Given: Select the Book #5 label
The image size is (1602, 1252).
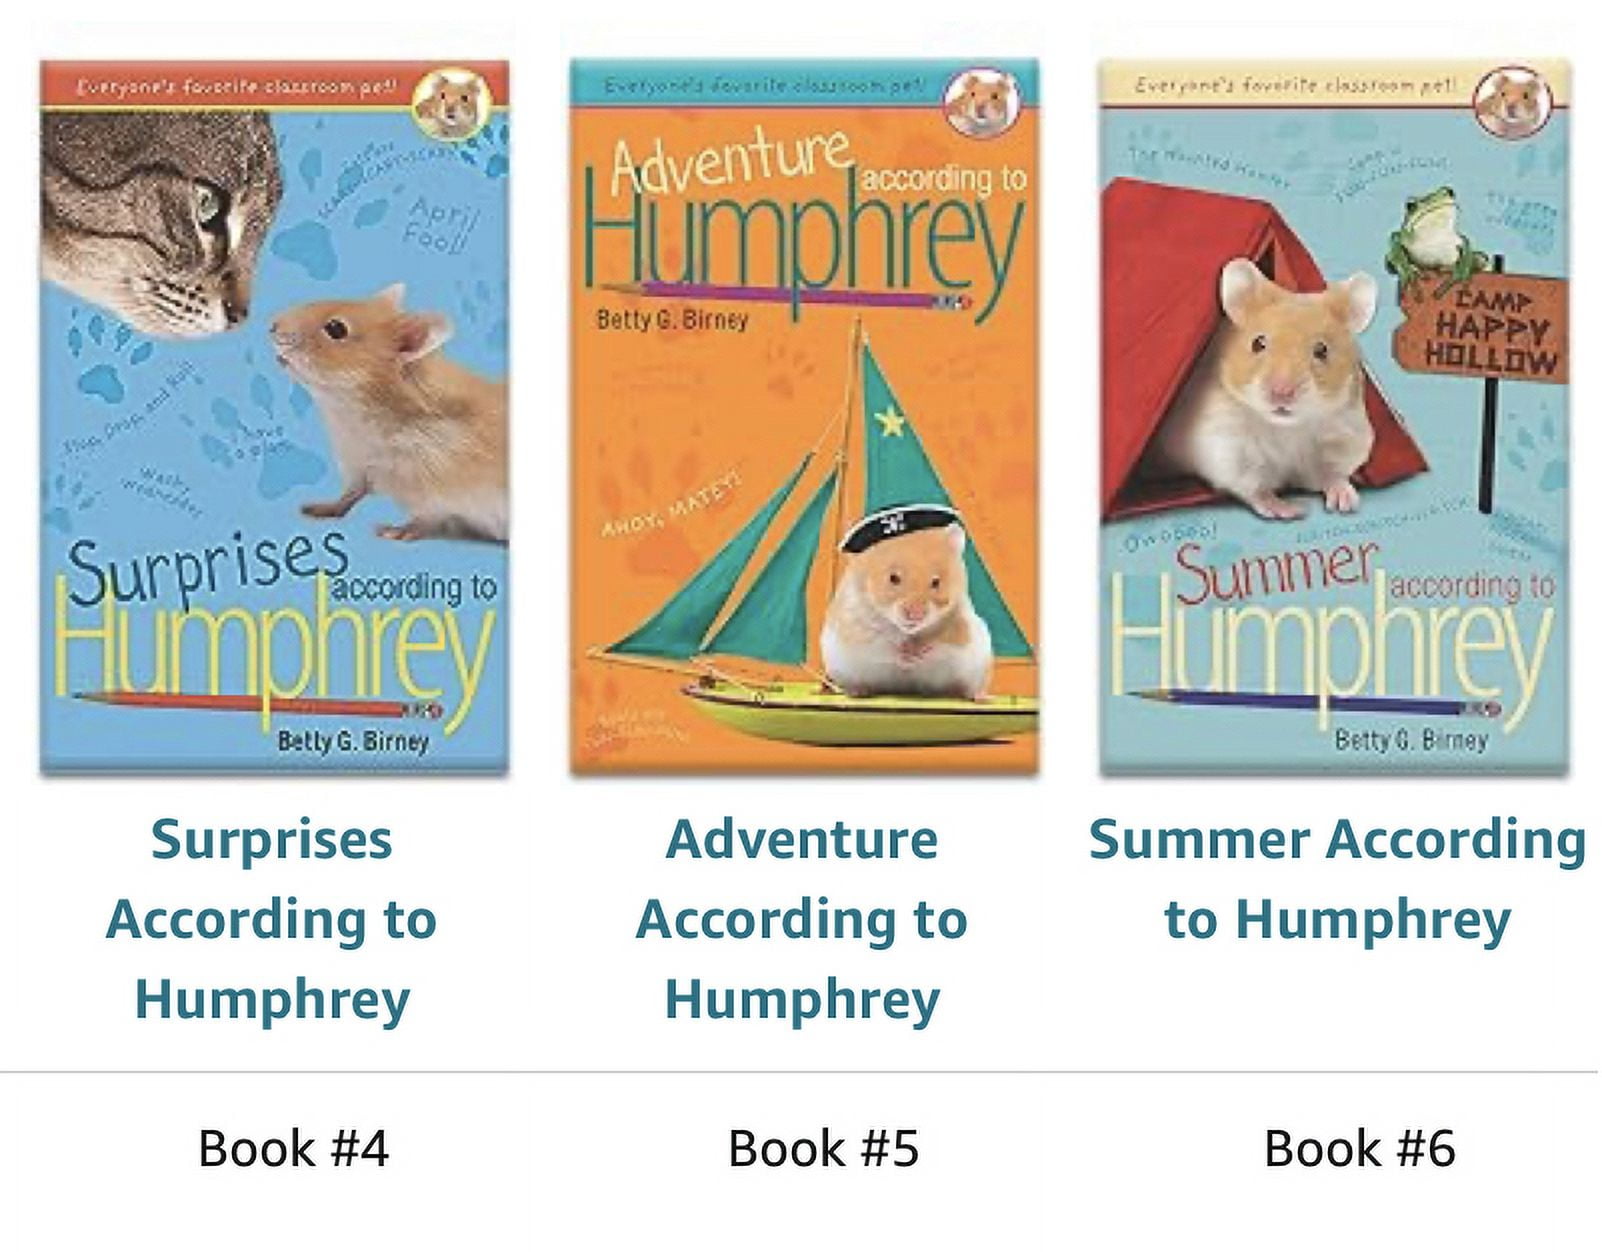Looking at the screenshot, I should tap(823, 1148).
